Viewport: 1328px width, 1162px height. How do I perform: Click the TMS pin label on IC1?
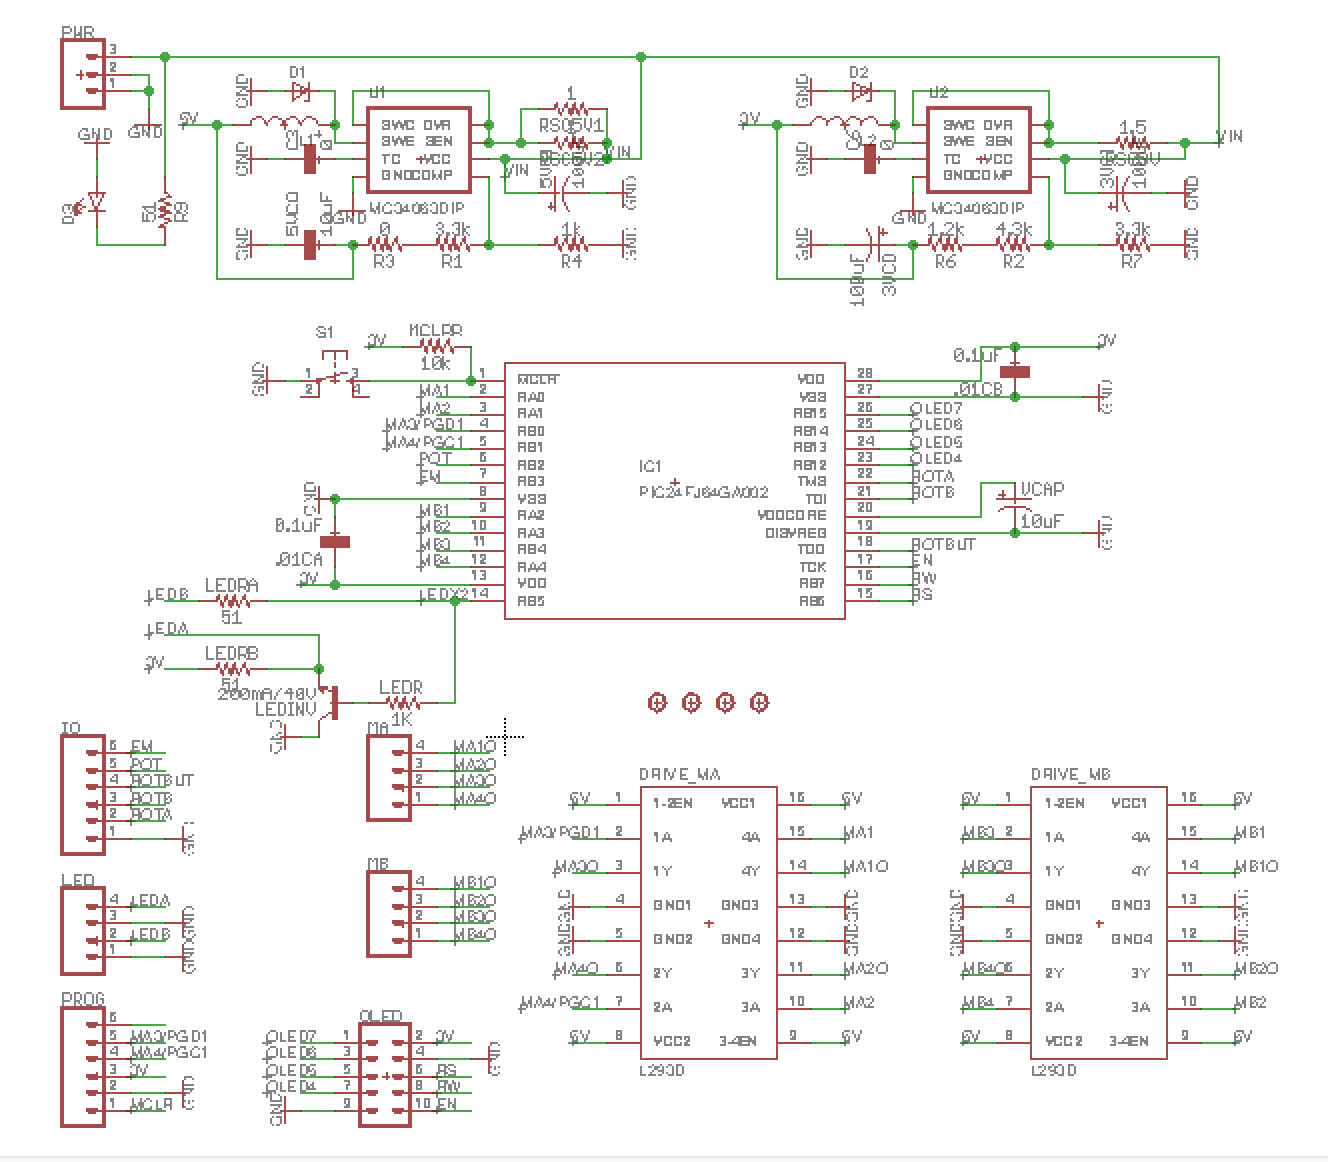(814, 481)
